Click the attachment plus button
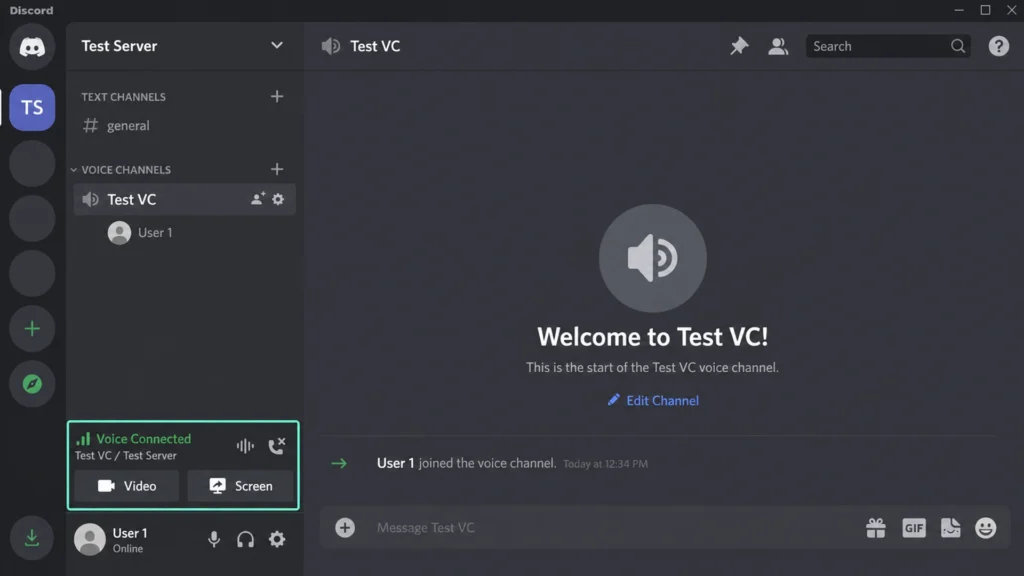The width and height of the screenshot is (1024, 576). (x=345, y=528)
